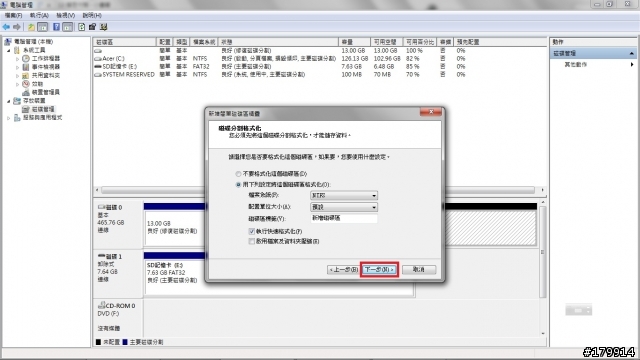Viewport: 640px width, 360px height.
Task: Click the unnamed 13.00 GB volume icon
Action: pos(98,51)
